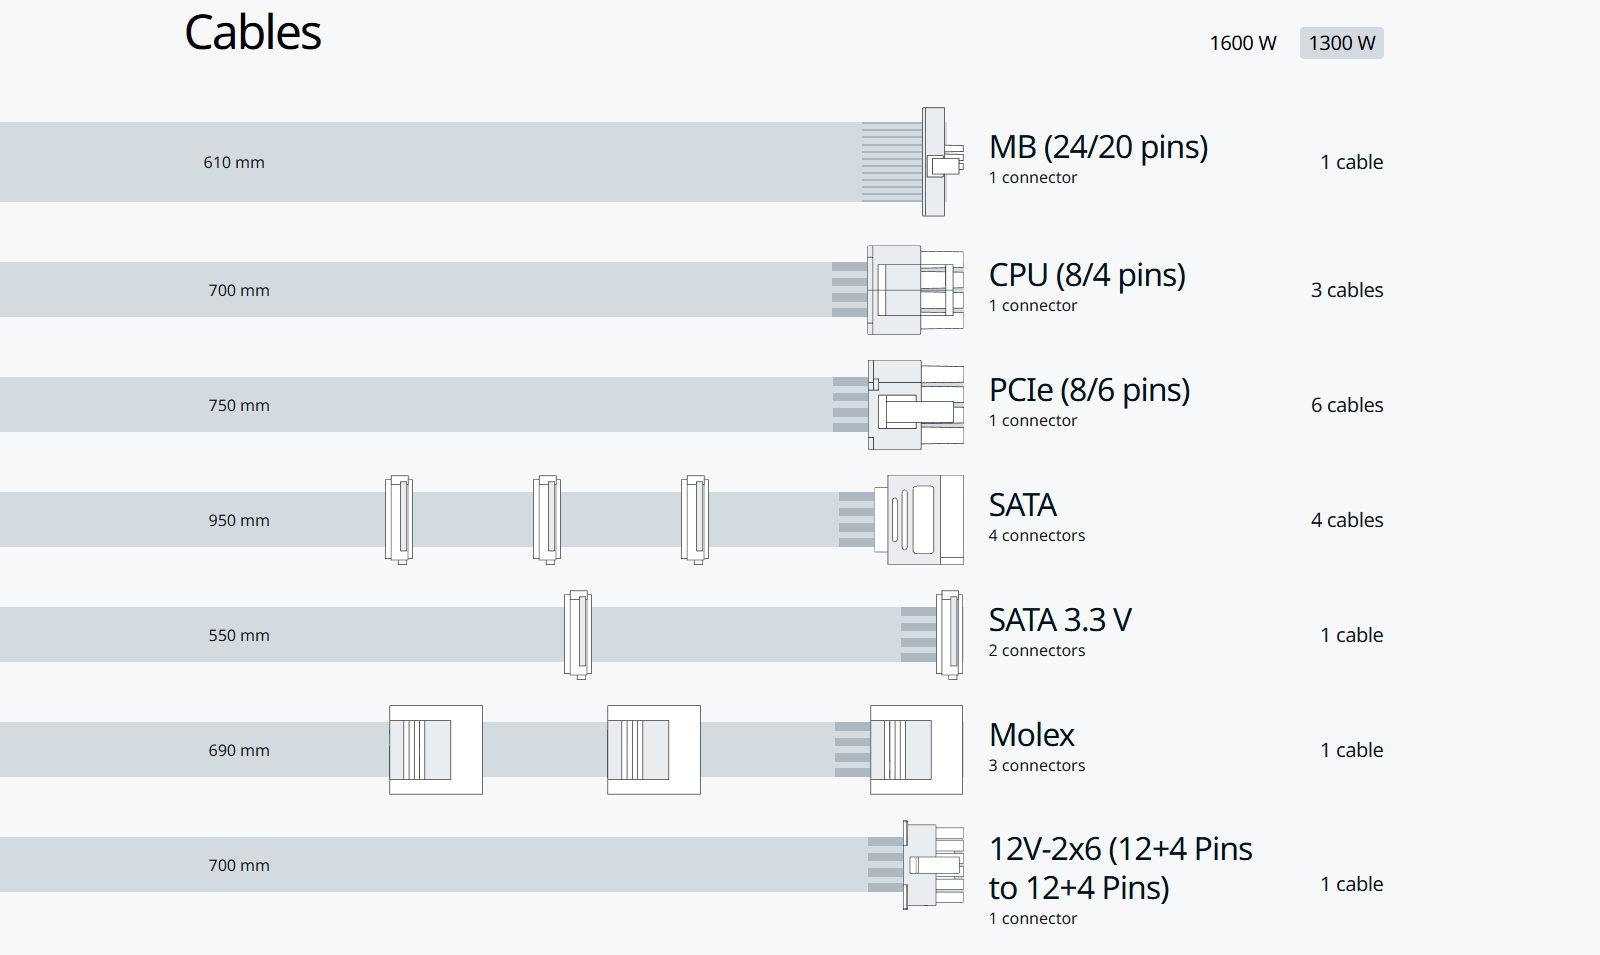Click the 950 mm SATA cable length label
The image size is (1600, 955).
[239, 520]
